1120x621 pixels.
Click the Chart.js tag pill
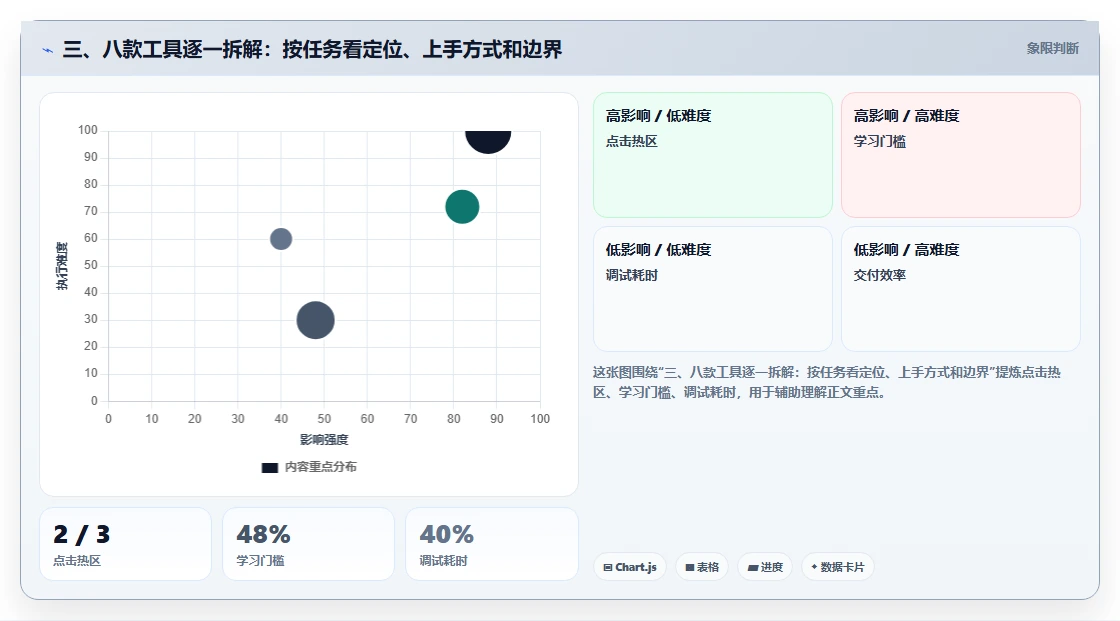point(630,567)
